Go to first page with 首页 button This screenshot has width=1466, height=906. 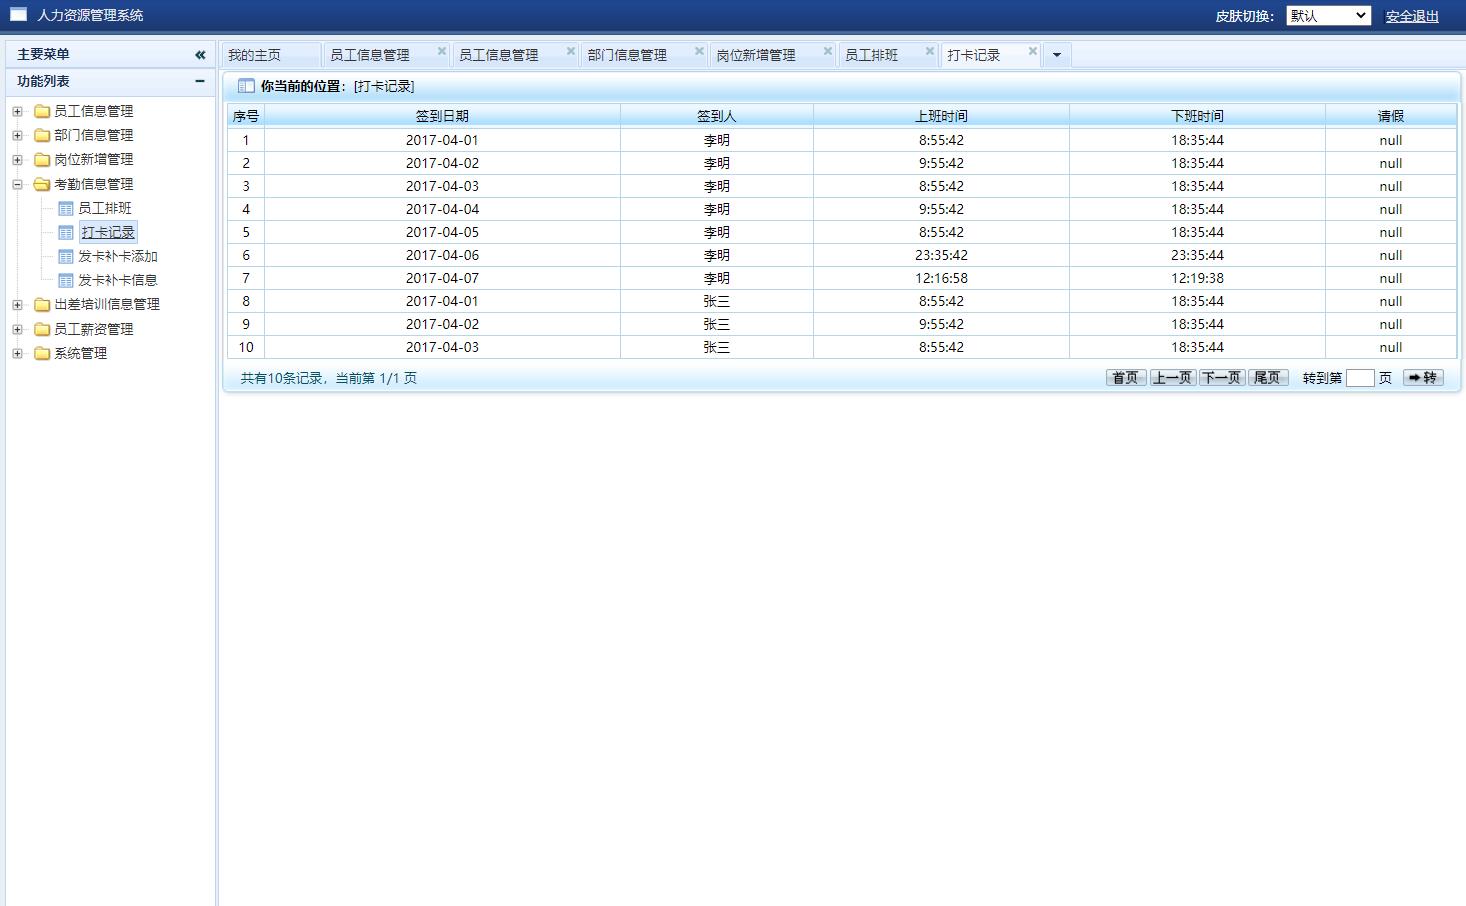pyautogui.click(x=1126, y=377)
